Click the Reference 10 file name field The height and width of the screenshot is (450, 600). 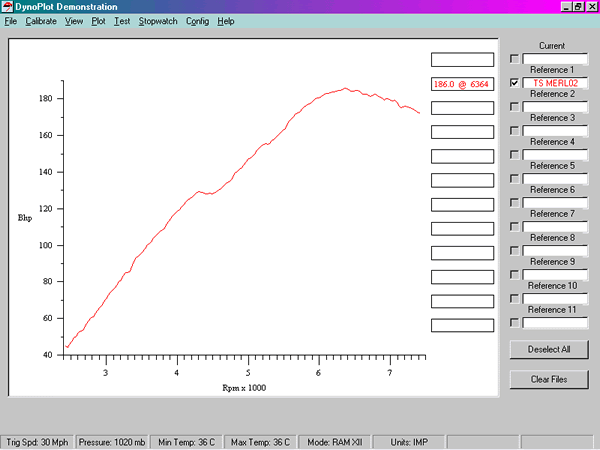tap(555, 299)
